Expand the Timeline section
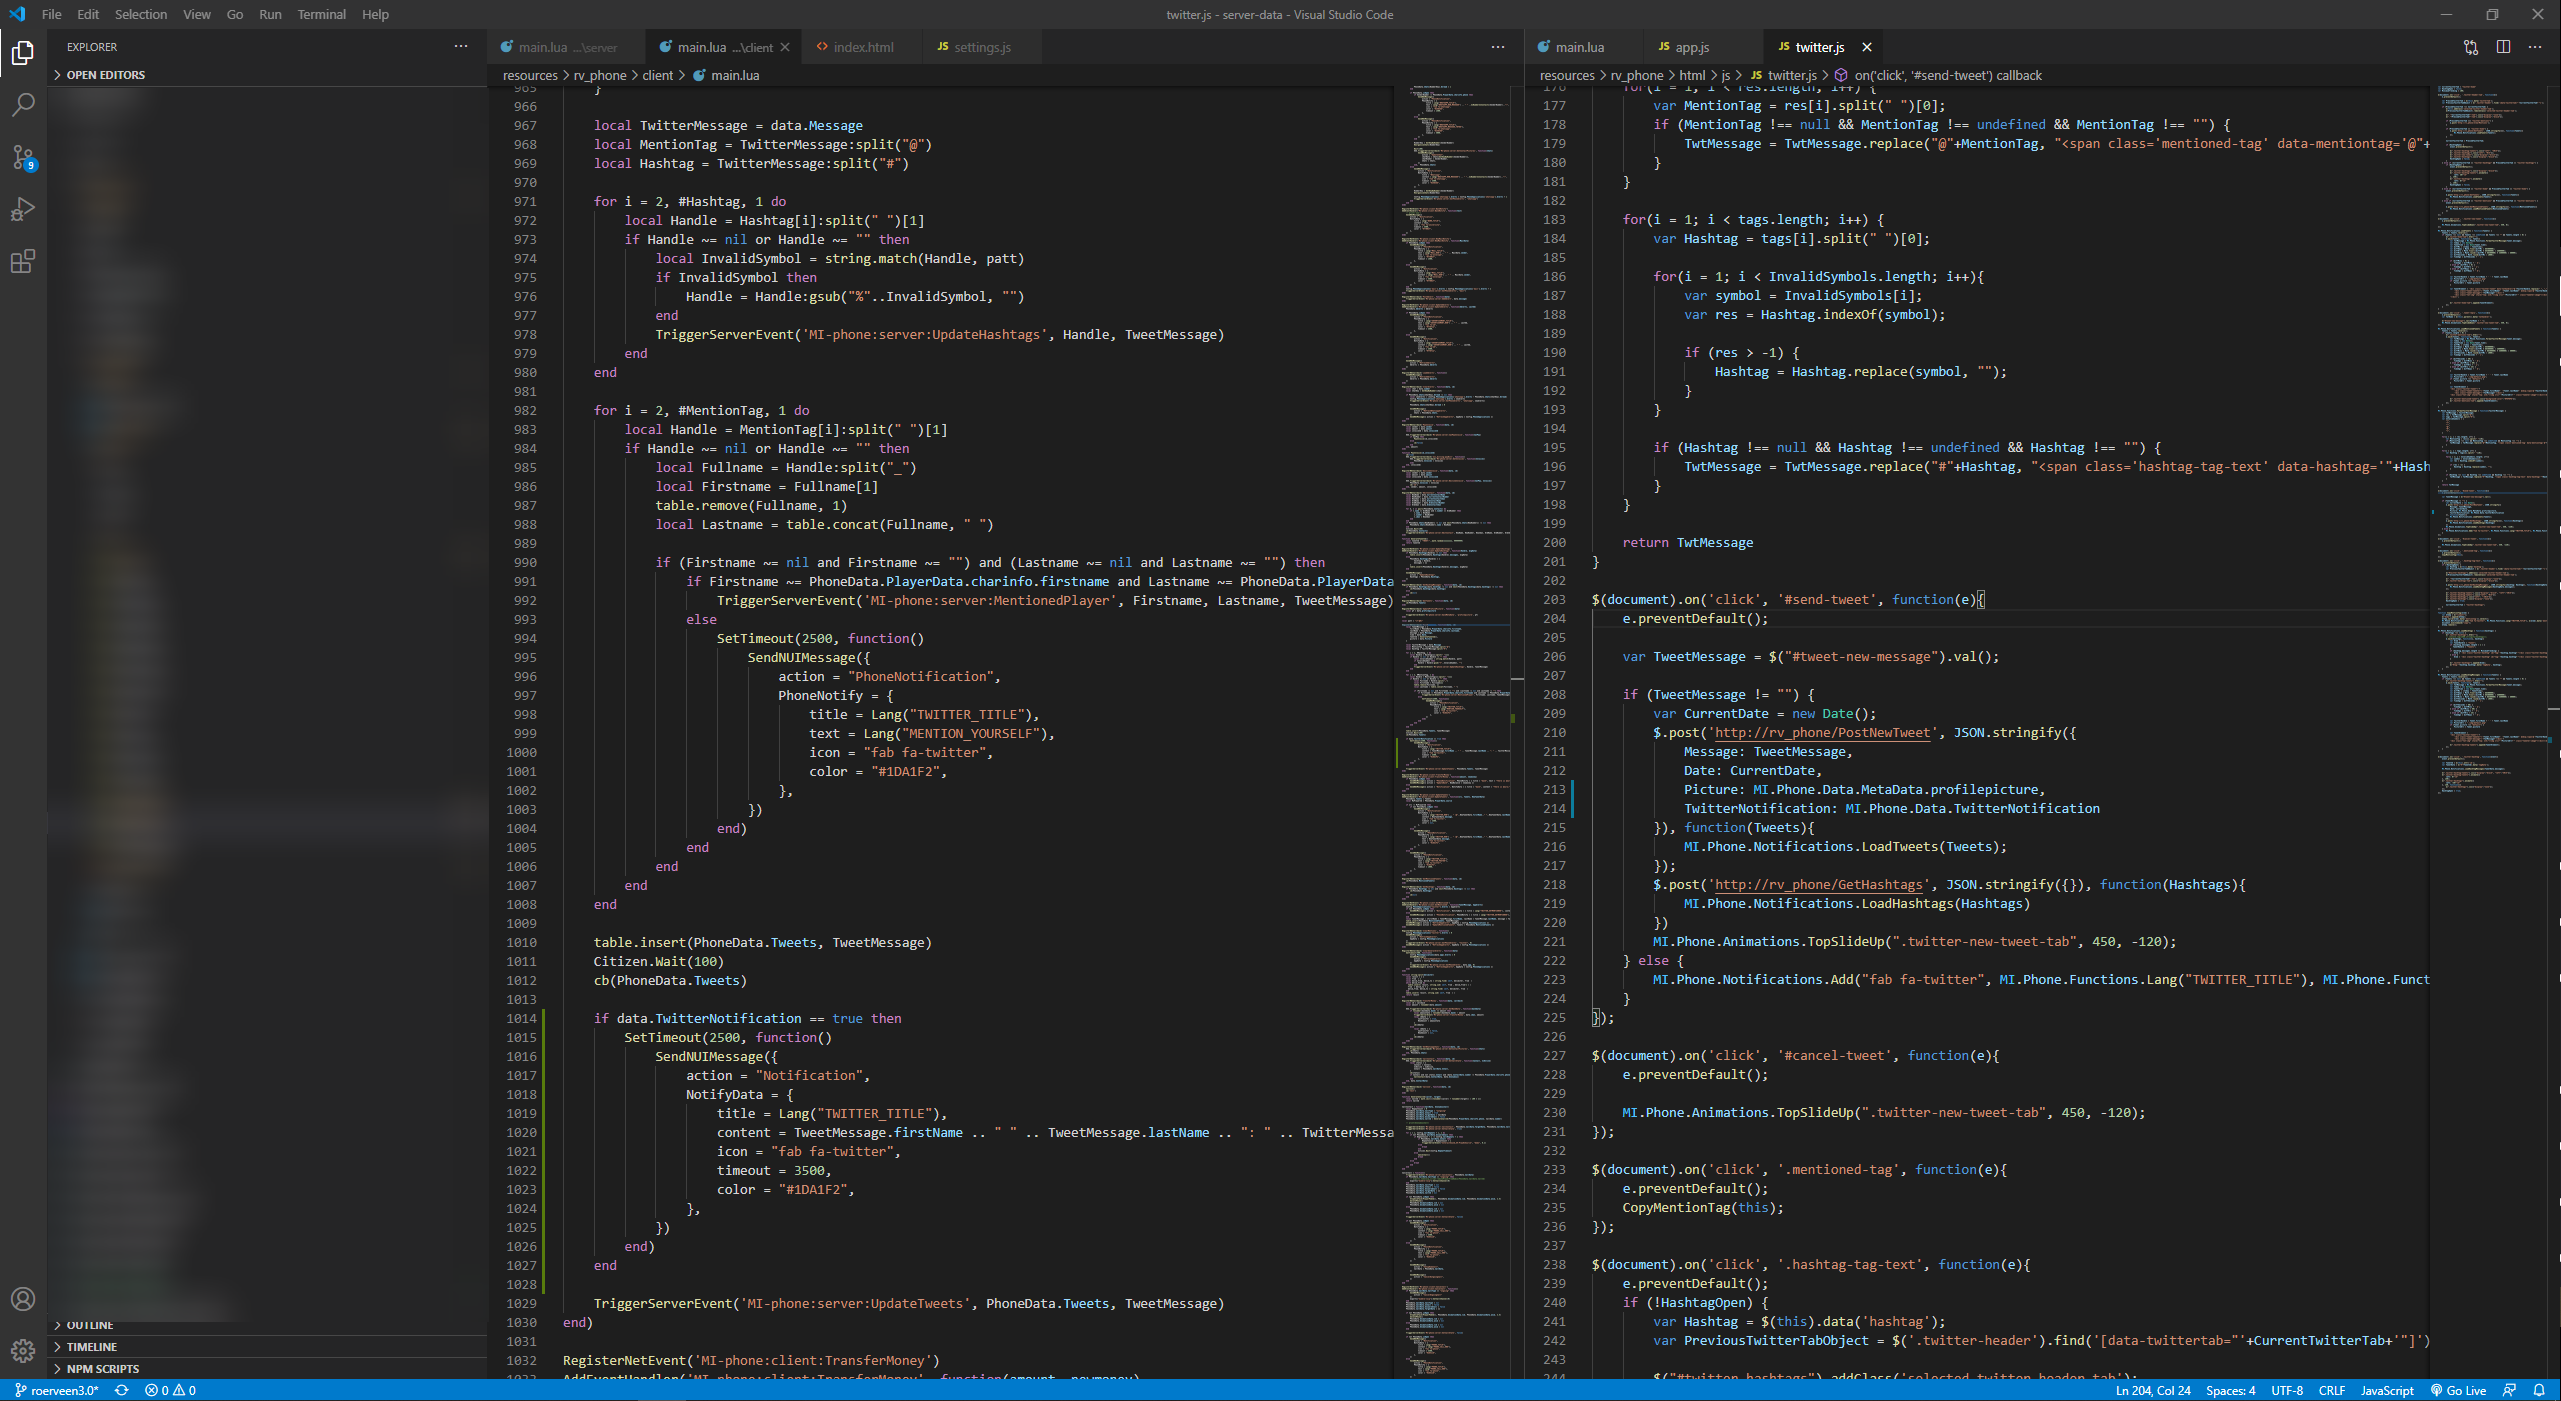 coord(91,1347)
